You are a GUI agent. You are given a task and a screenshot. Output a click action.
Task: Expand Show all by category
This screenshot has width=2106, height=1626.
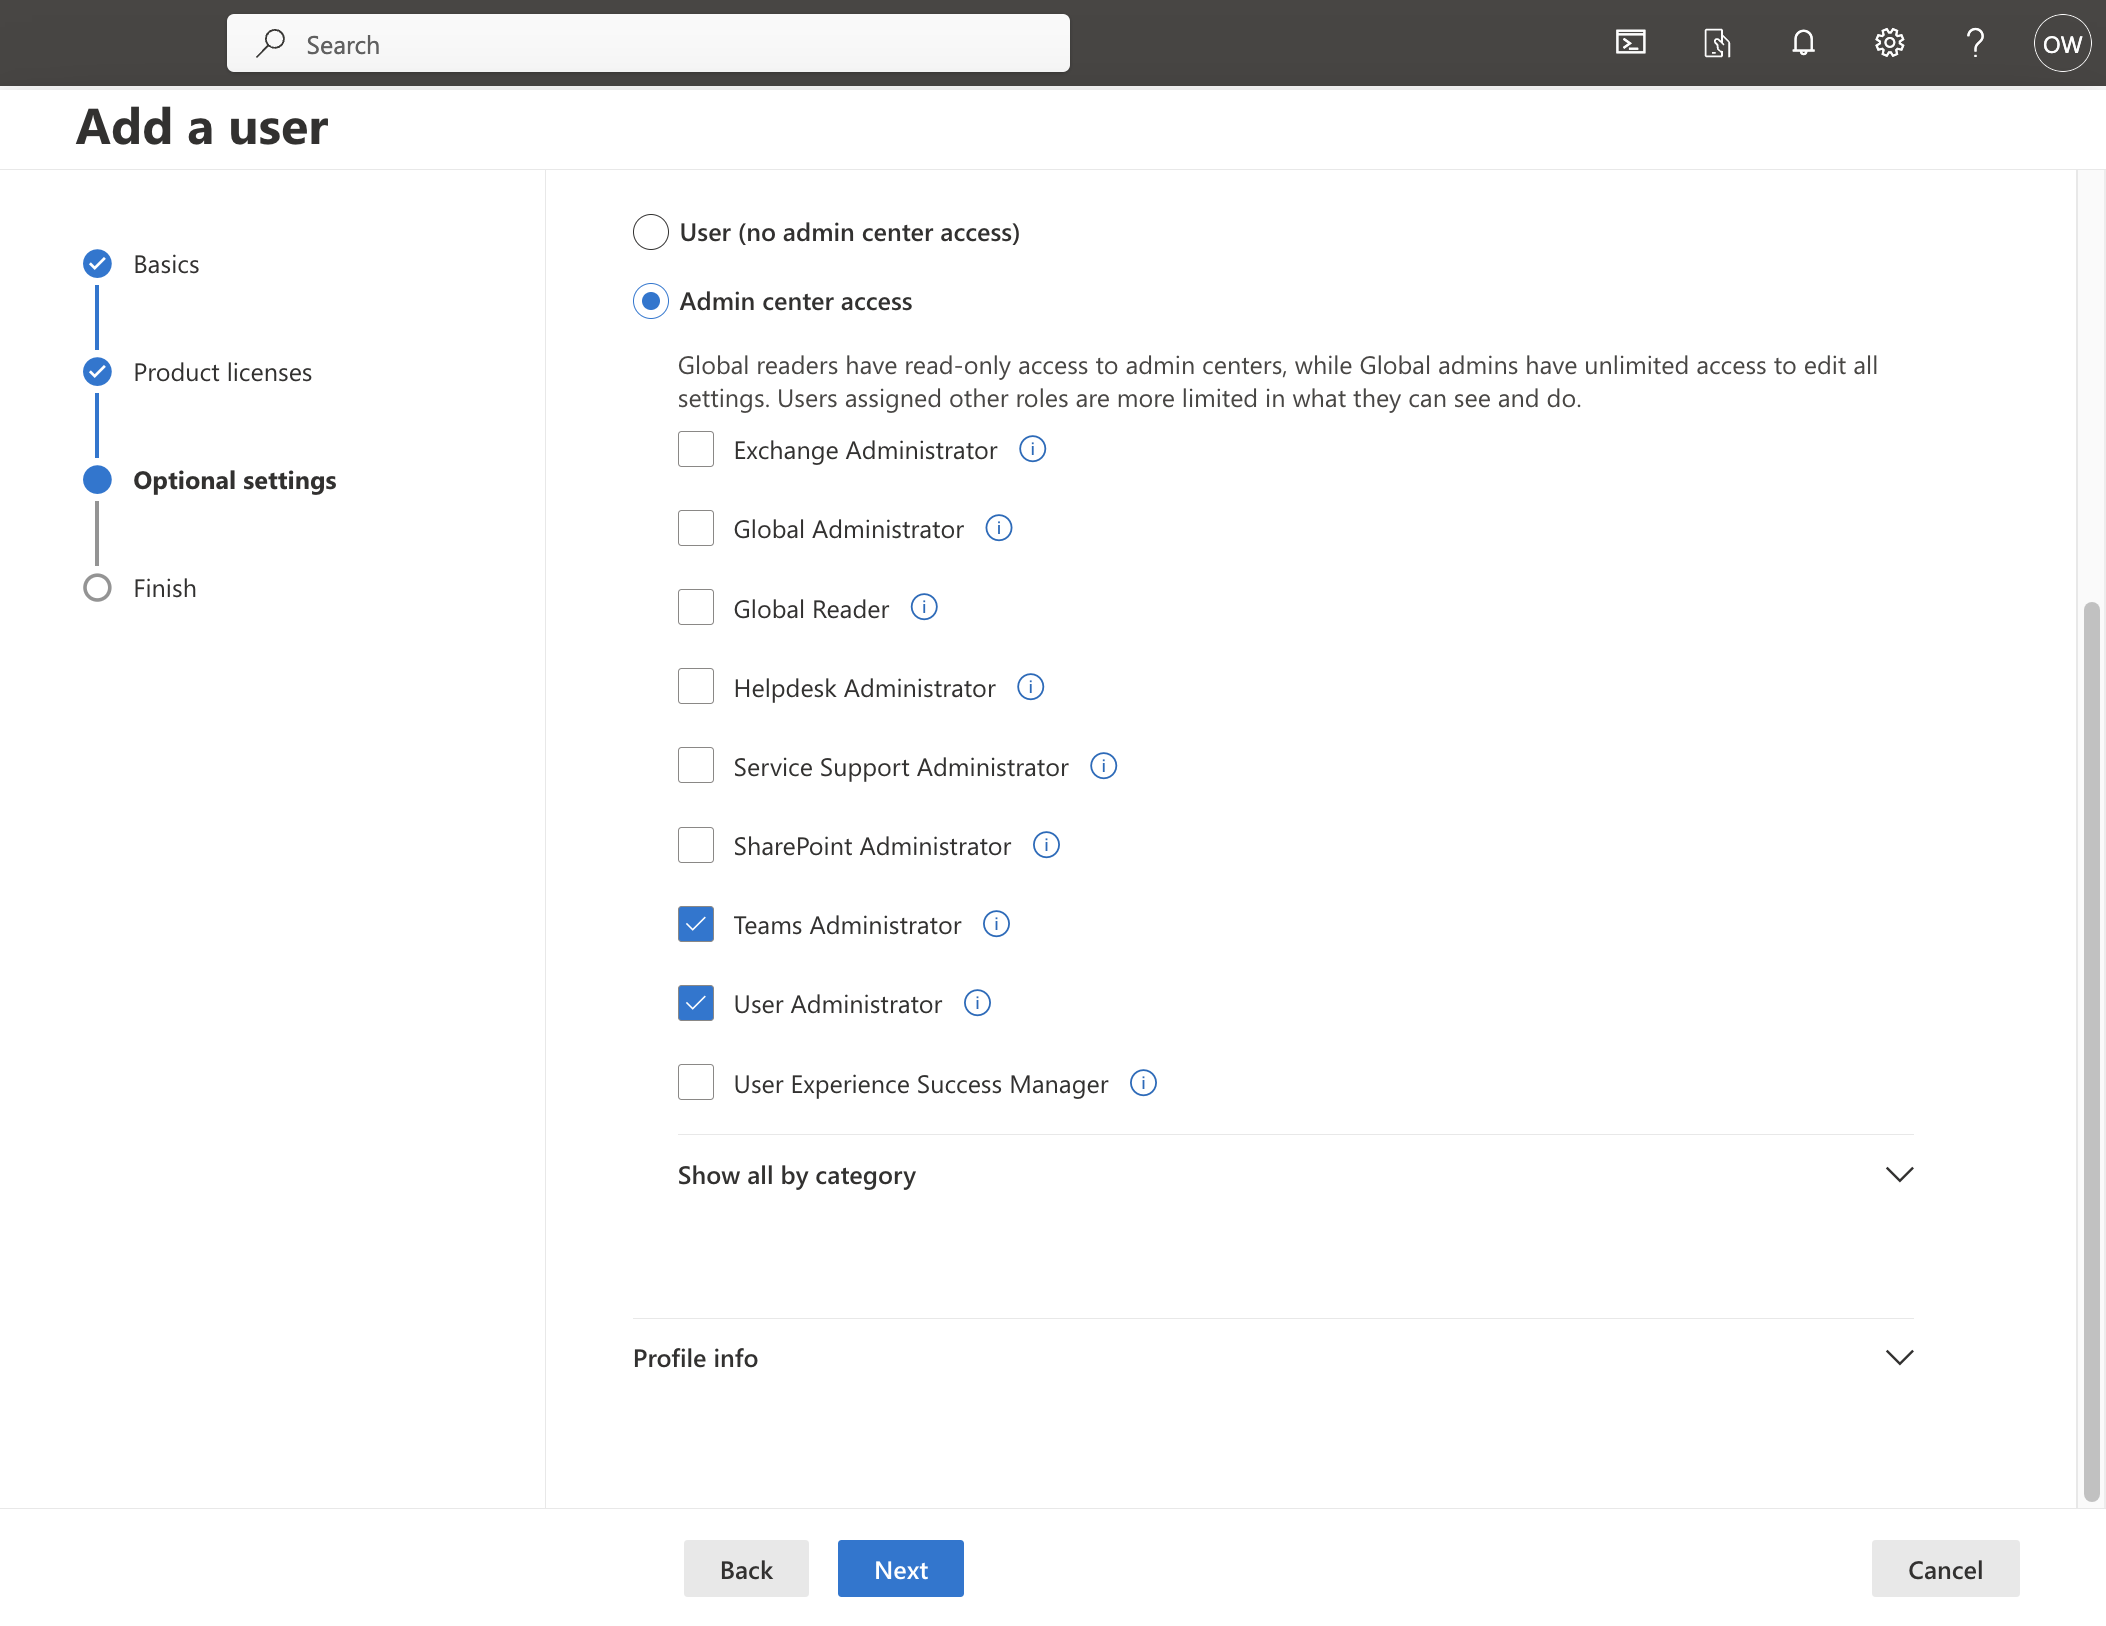(x=796, y=1175)
